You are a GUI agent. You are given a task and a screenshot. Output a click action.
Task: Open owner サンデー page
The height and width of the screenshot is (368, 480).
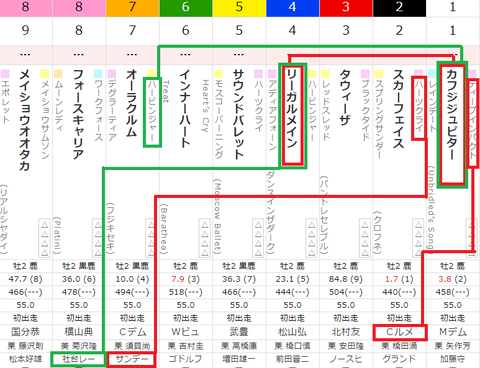(132, 359)
